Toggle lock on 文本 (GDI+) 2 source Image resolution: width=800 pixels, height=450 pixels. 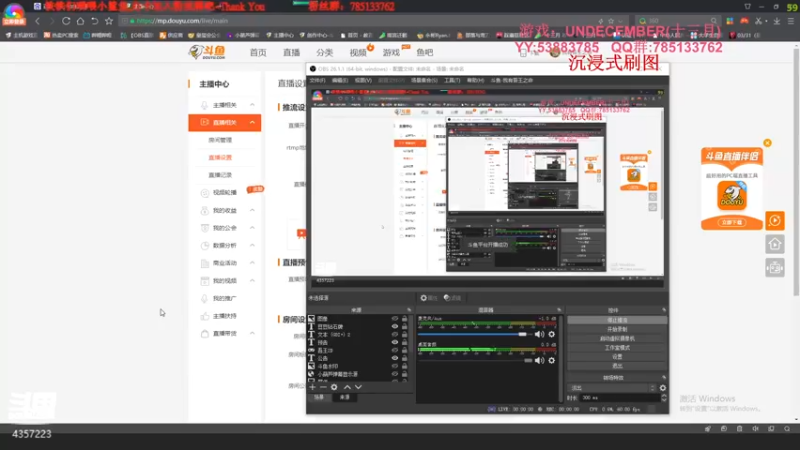(405, 334)
